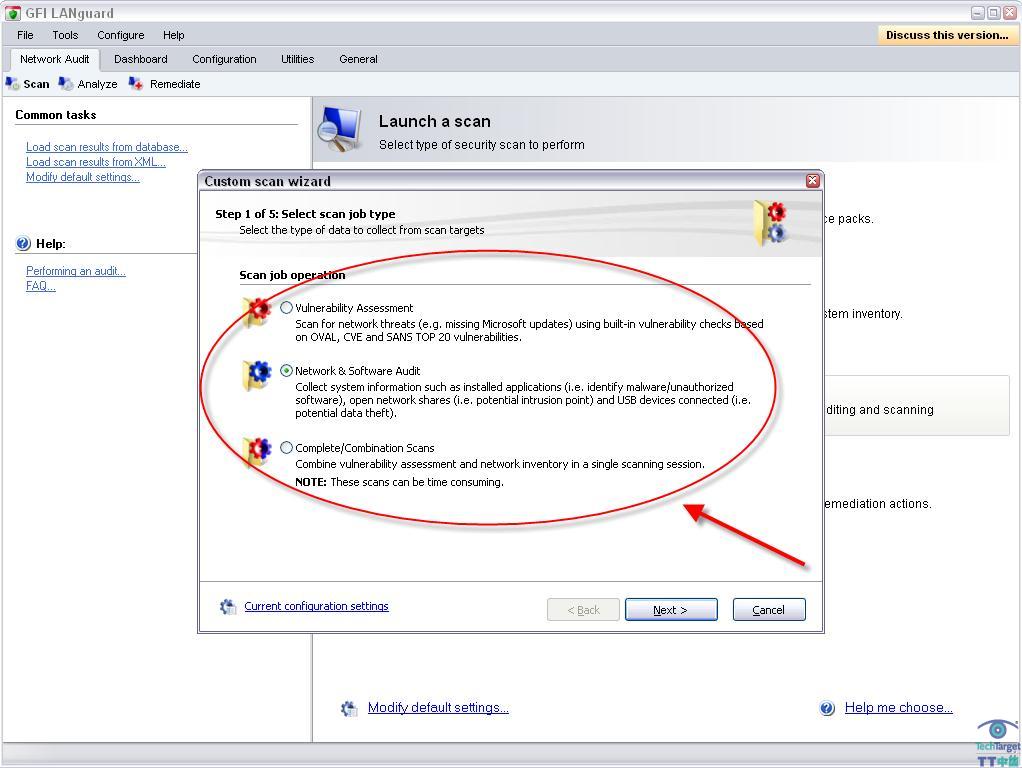Click the 'Step 1 of 5: Select scan job type' heading
The width and height of the screenshot is (1022, 768).
coord(305,214)
